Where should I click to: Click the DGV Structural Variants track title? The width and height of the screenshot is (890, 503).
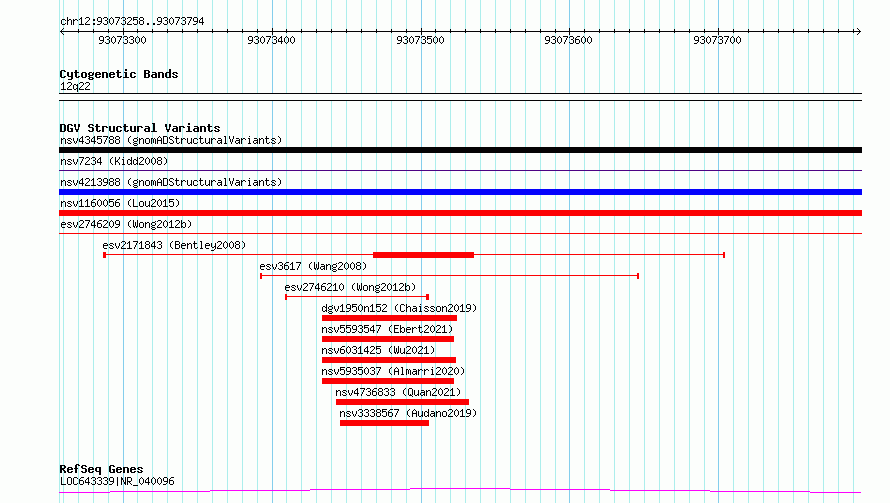[140, 128]
